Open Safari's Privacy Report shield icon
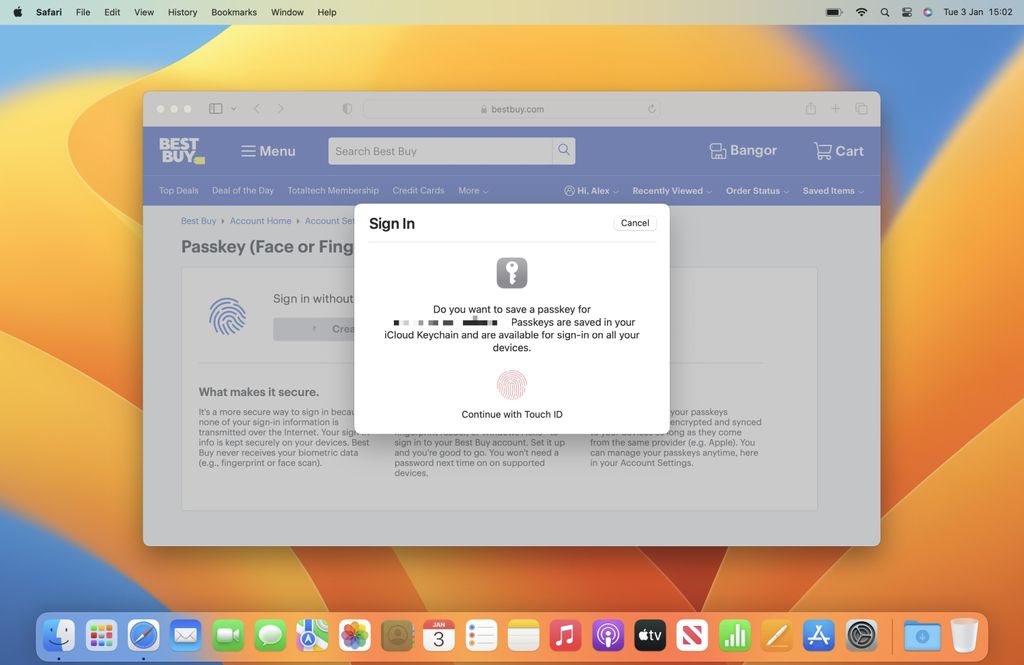Screen dimensions: 1024x665 [x=346, y=108]
